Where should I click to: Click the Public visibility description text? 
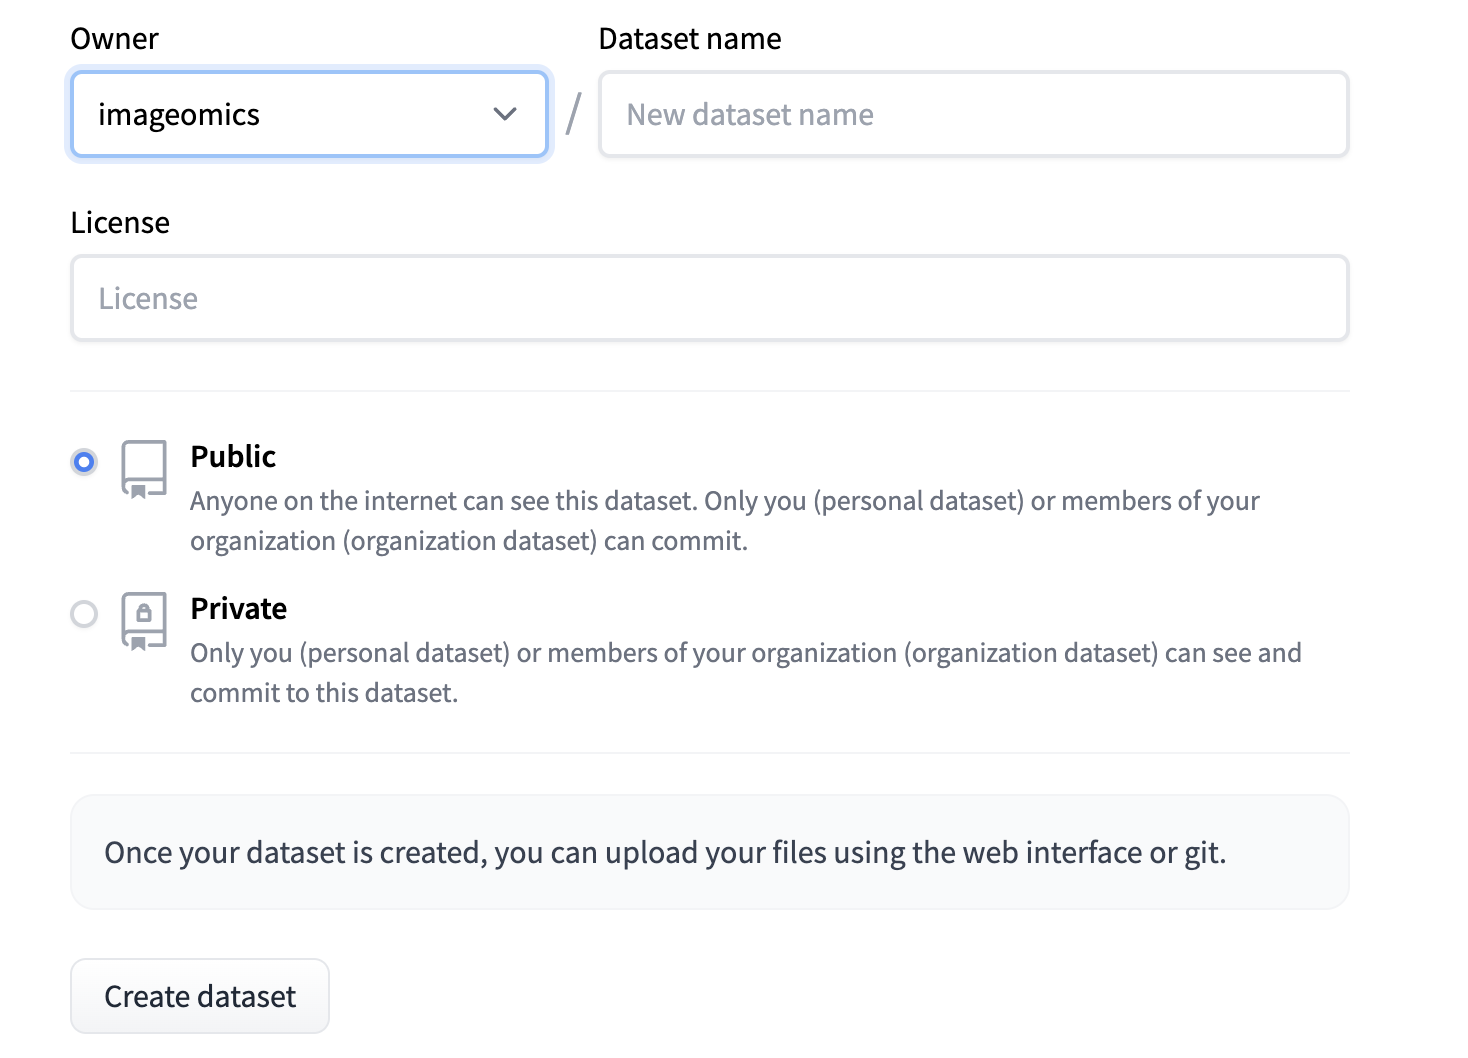(x=725, y=520)
